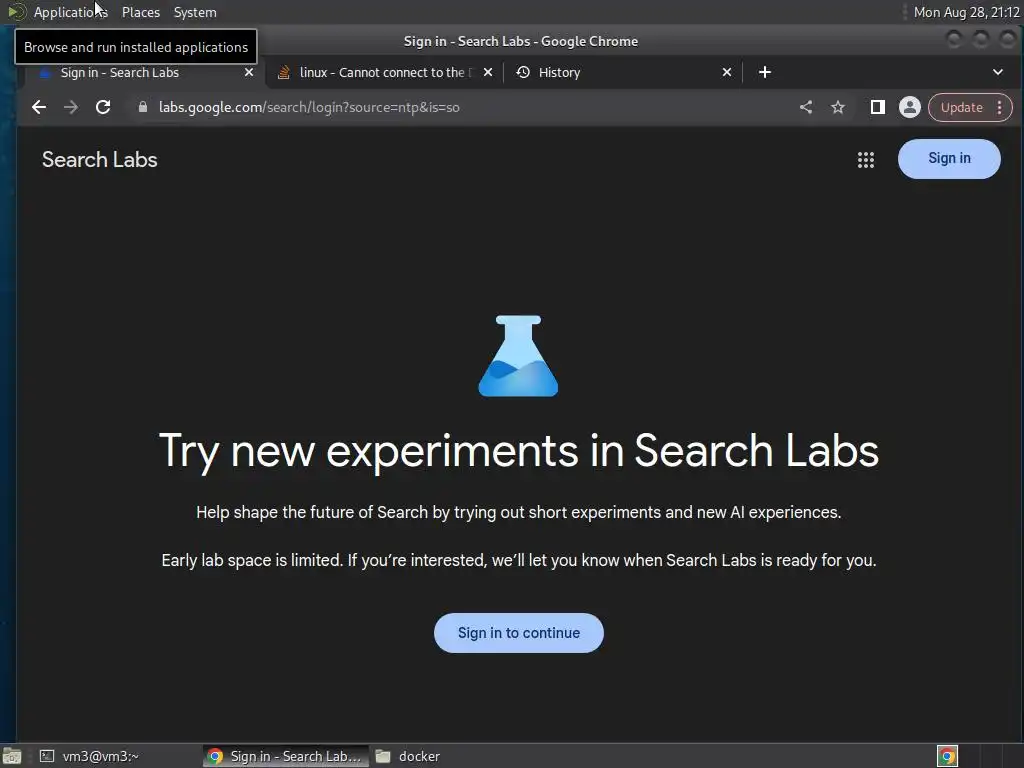Close the History tab
This screenshot has height=768, width=1024.
click(x=727, y=72)
